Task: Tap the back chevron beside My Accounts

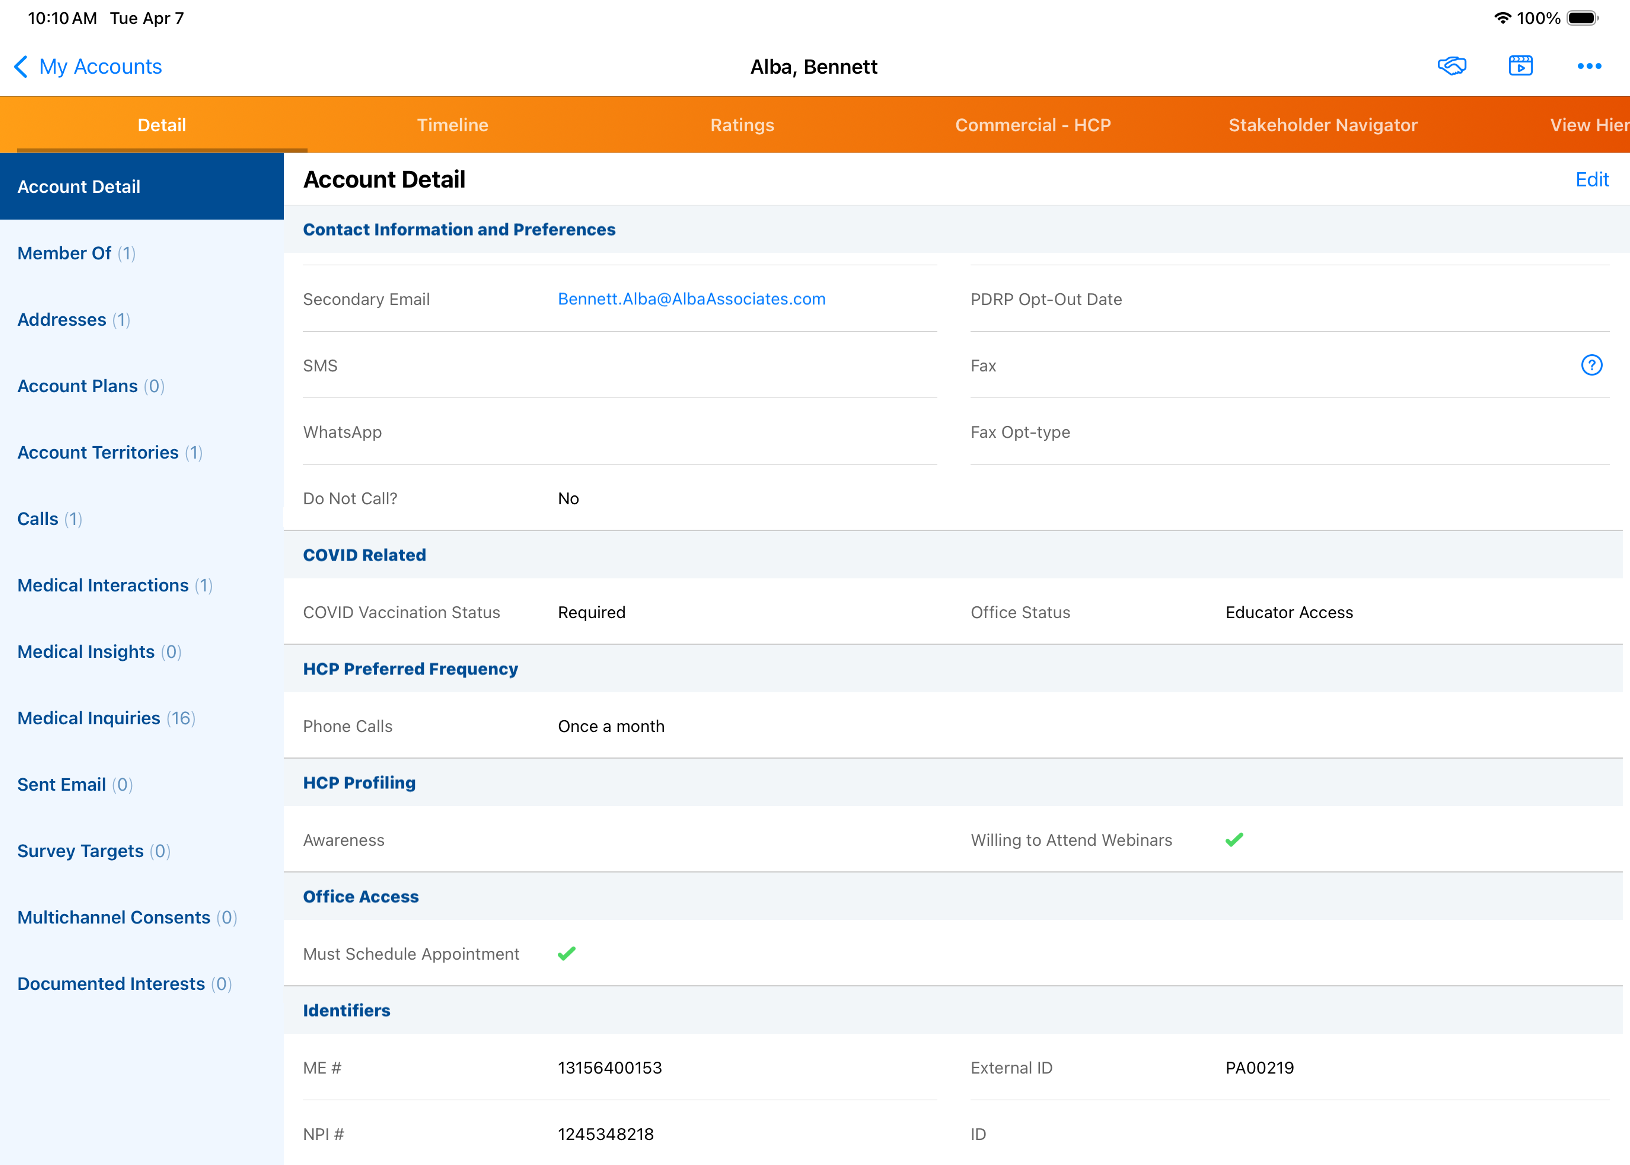Action: [21, 67]
